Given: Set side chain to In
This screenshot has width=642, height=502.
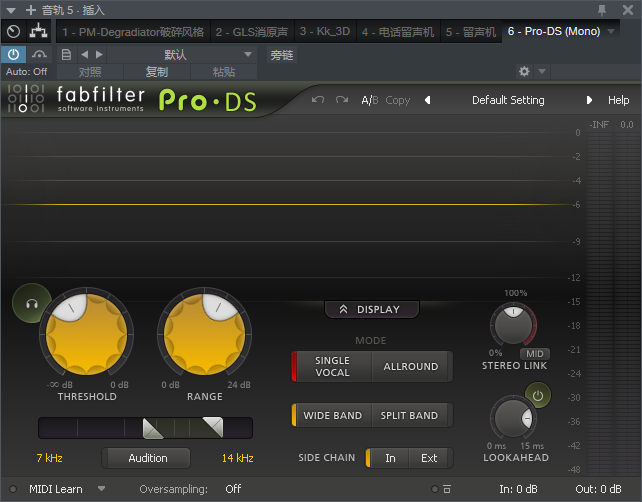Looking at the screenshot, I should pyautogui.click(x=389, y=458).
